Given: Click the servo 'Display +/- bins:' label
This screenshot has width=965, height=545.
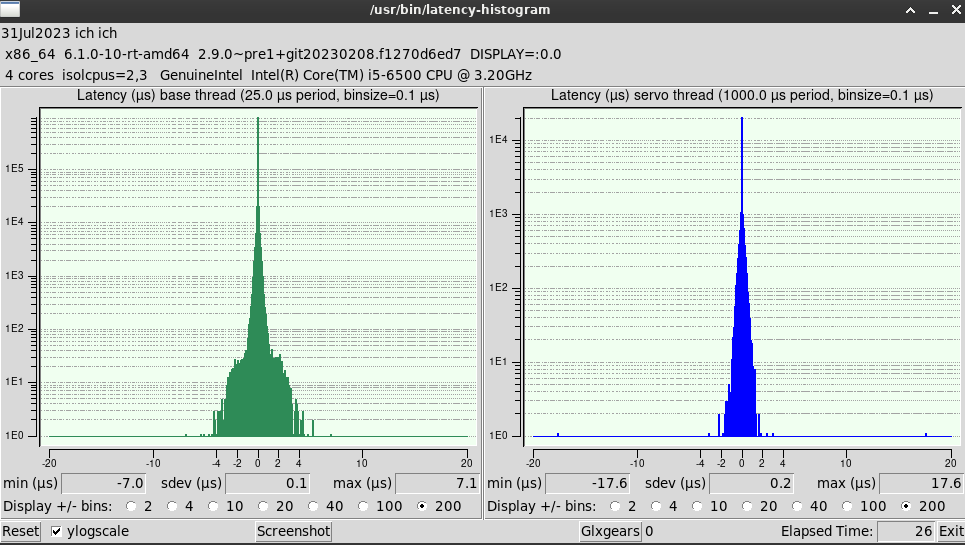Looking at the screenshot, I should click(x=542, y=506).
